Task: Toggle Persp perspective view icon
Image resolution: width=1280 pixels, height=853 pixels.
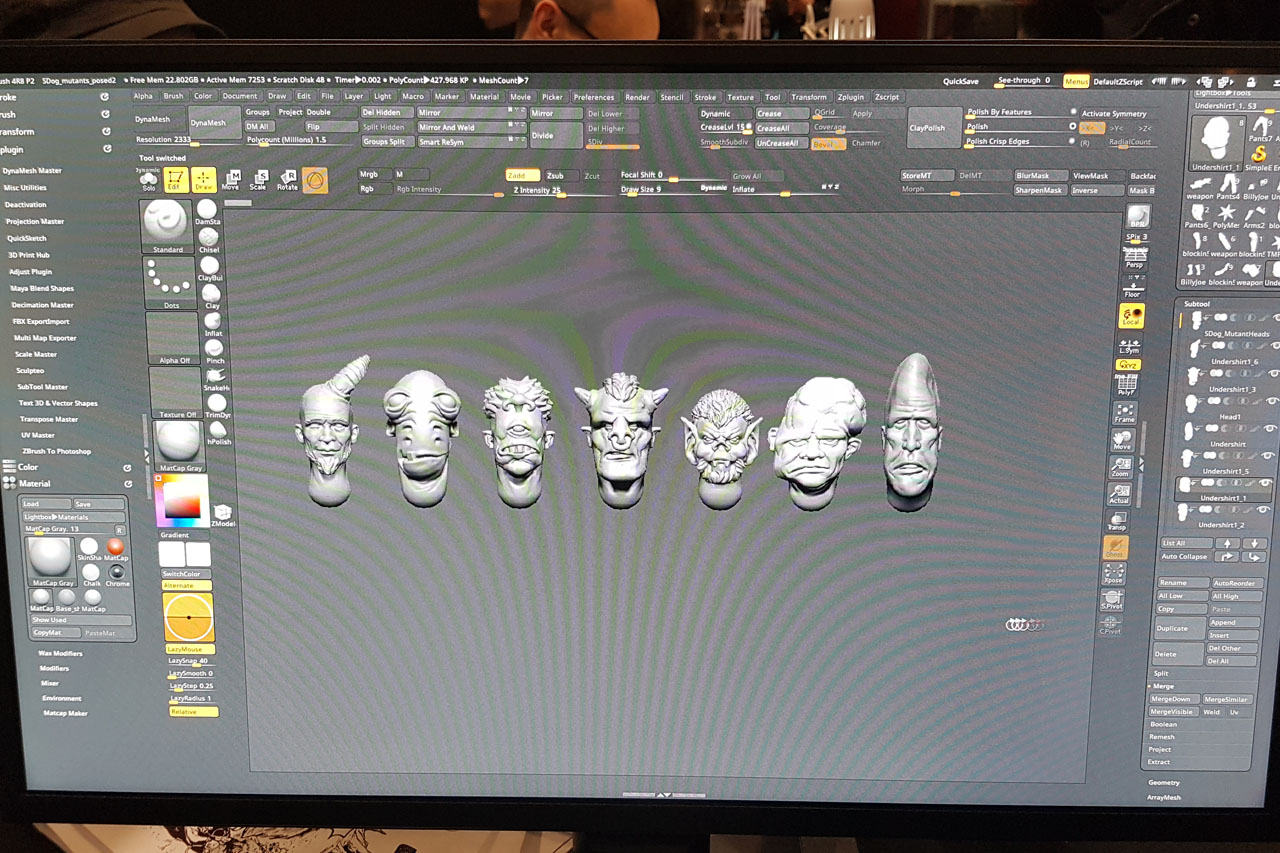Action: coord(1135,259)
